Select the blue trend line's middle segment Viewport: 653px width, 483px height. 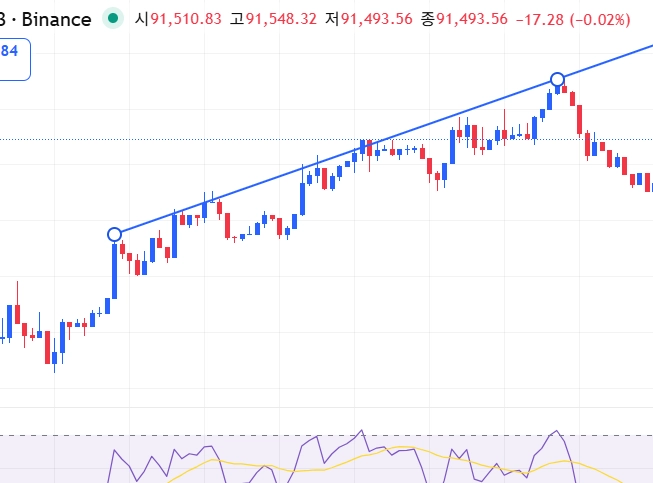click(x=336, y=157)
